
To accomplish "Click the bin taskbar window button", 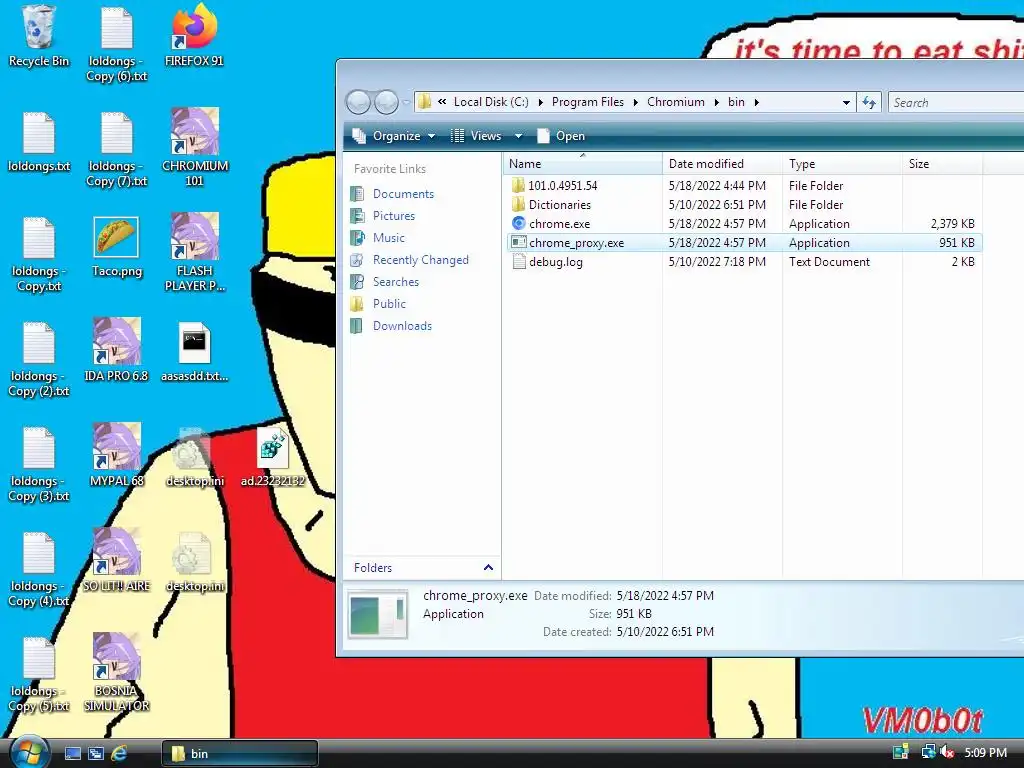I will pyautogui.click(x=240, y=754).
